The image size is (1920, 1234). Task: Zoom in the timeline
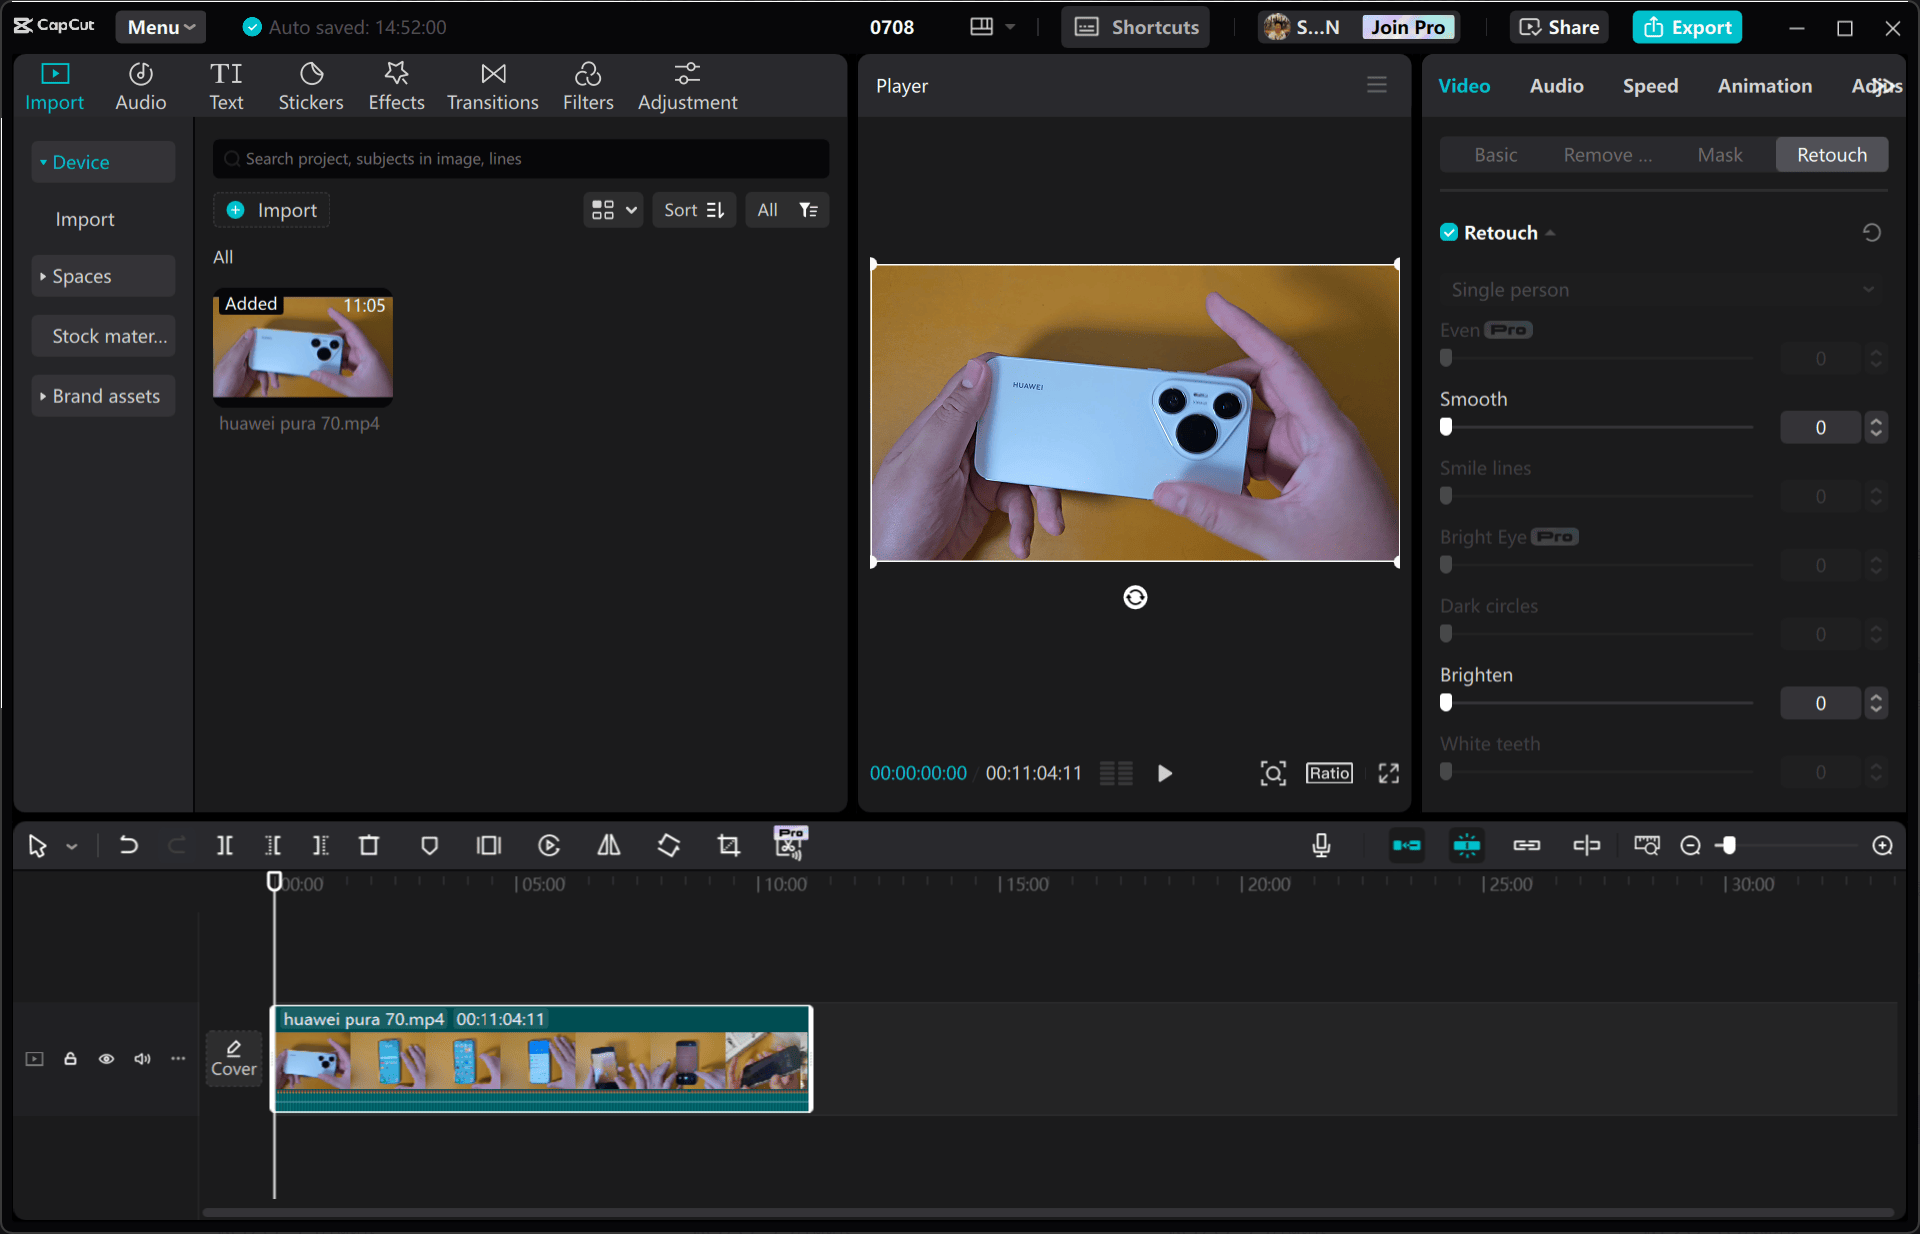click(1883, 846)
